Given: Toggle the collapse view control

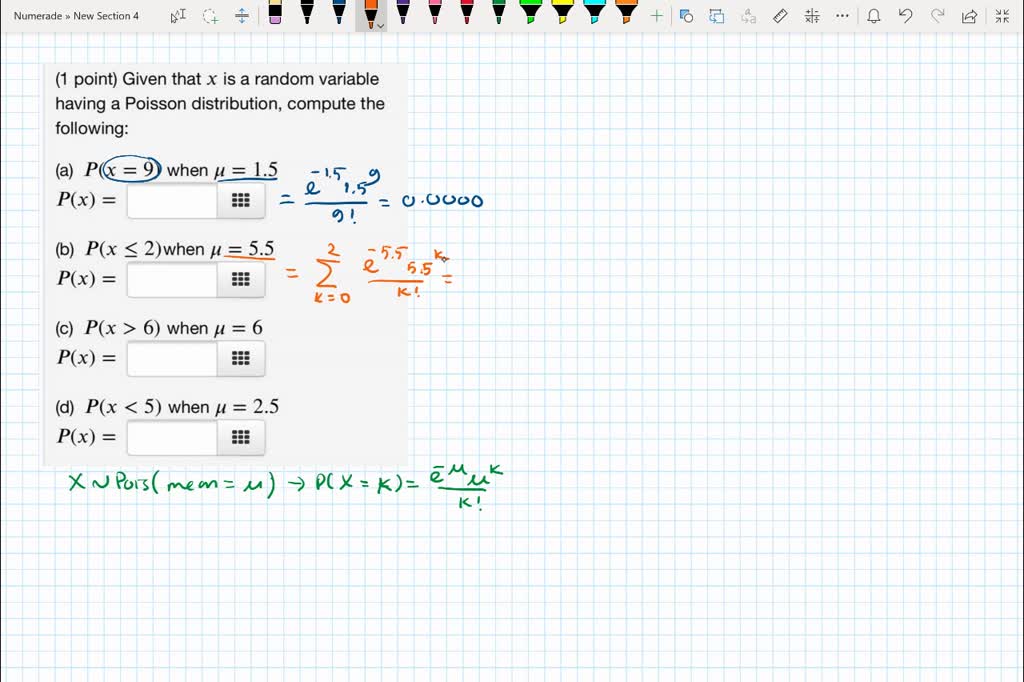Looking at the screenshot, I should point(1003,16).
